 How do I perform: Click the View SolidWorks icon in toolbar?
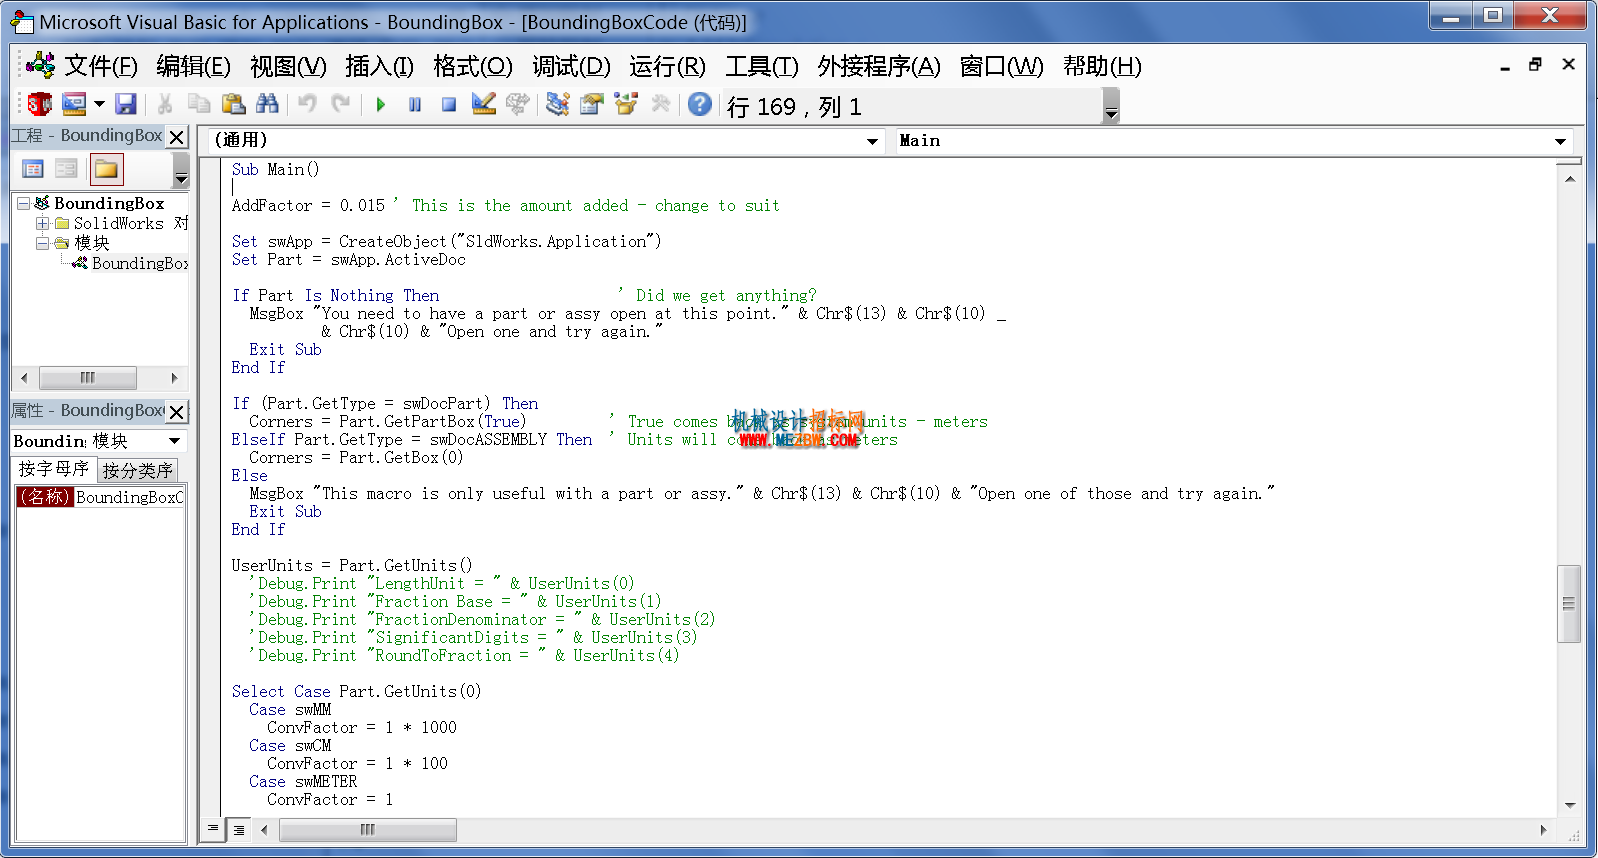(x=40, y=104)
